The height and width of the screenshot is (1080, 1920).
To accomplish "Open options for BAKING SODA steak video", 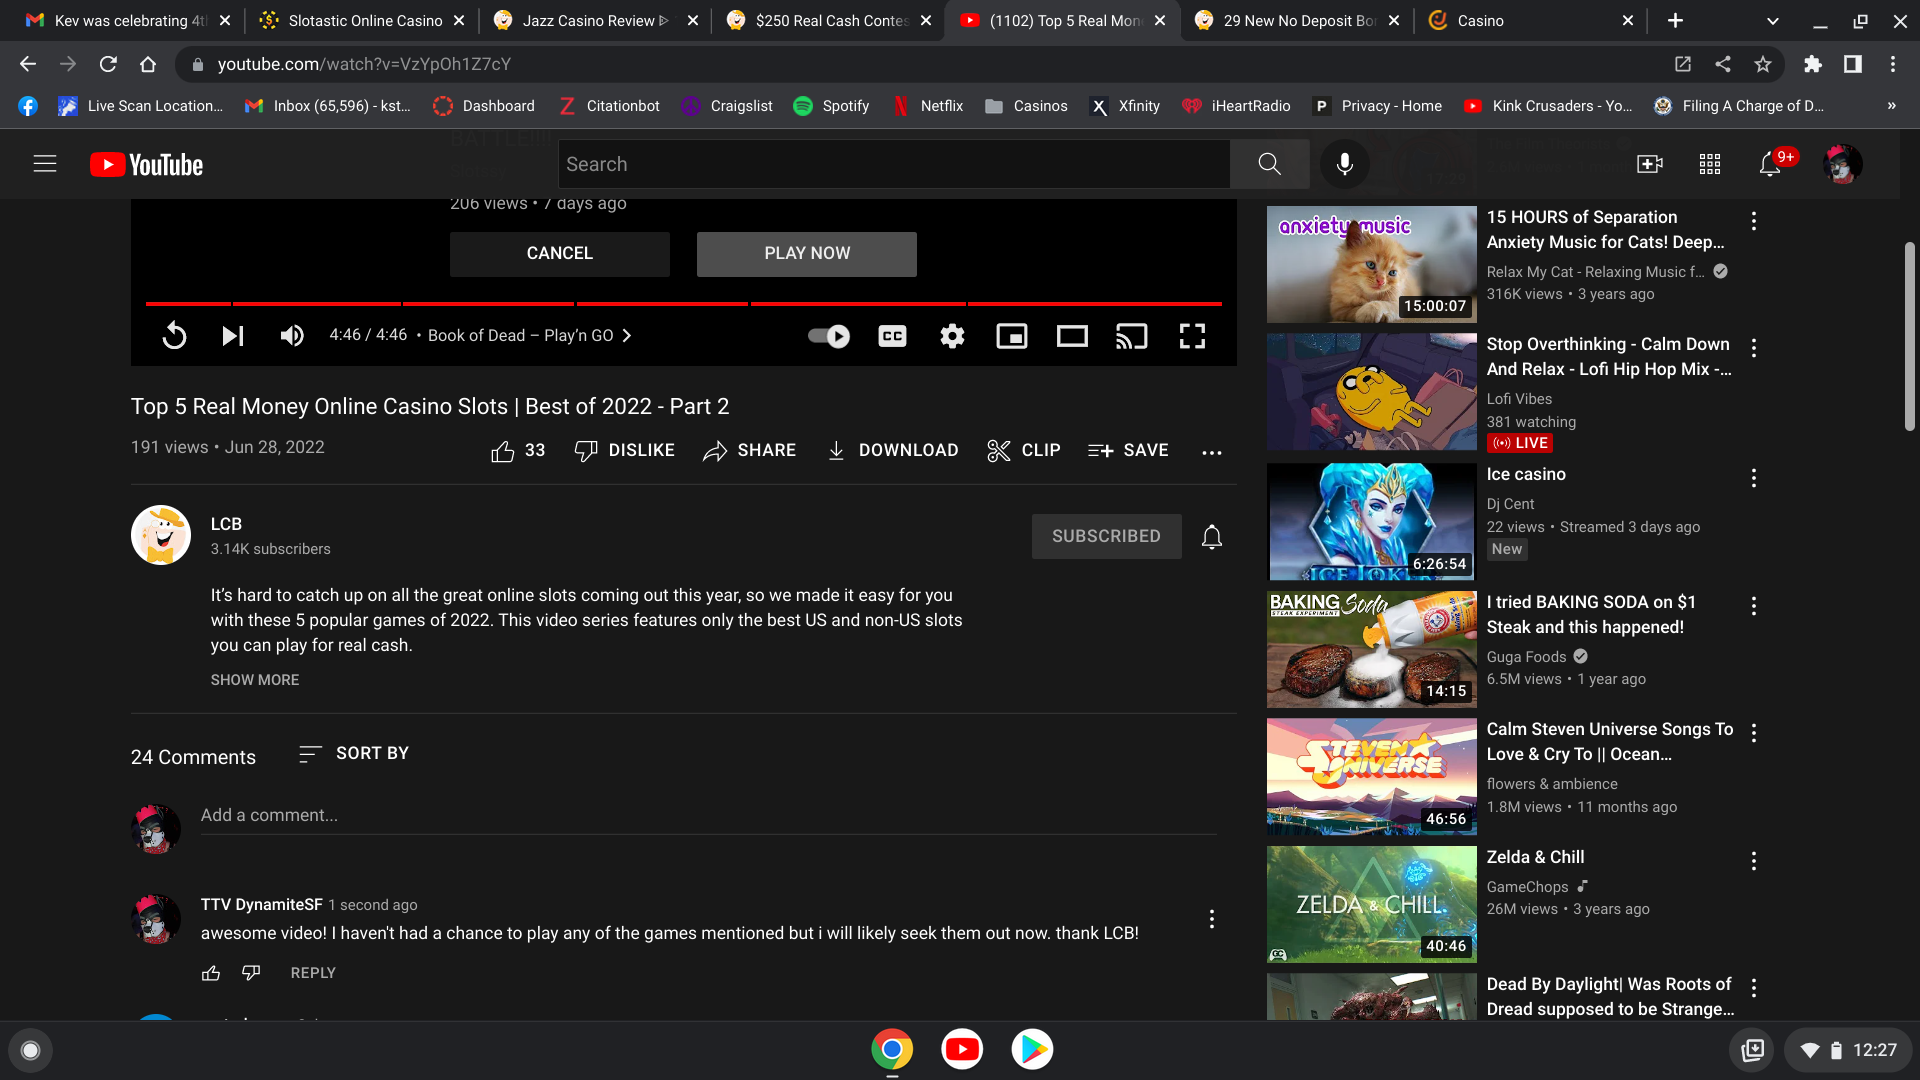I will 1754,607.
